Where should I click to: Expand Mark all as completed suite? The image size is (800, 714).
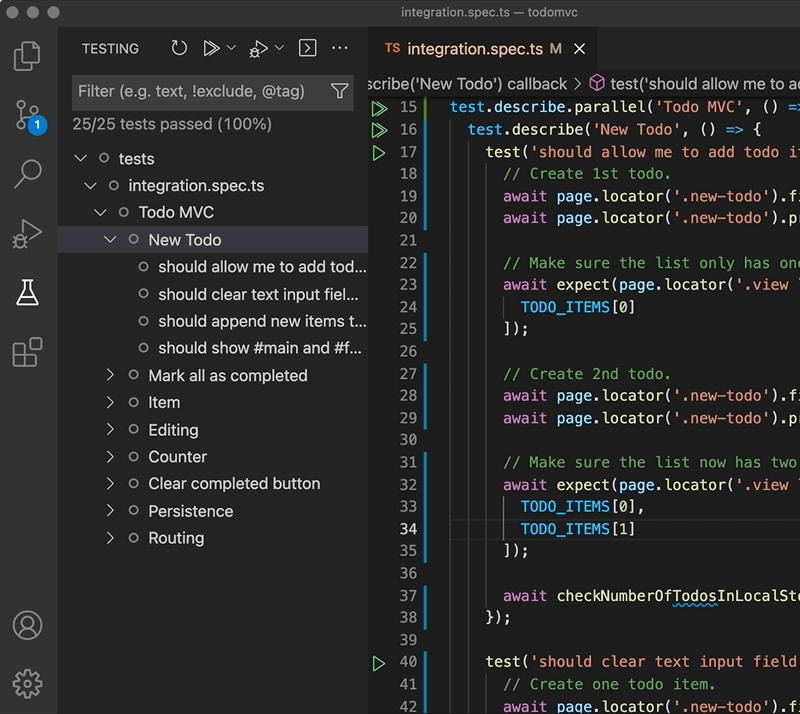pyautogui.click(x=110, y=375)
